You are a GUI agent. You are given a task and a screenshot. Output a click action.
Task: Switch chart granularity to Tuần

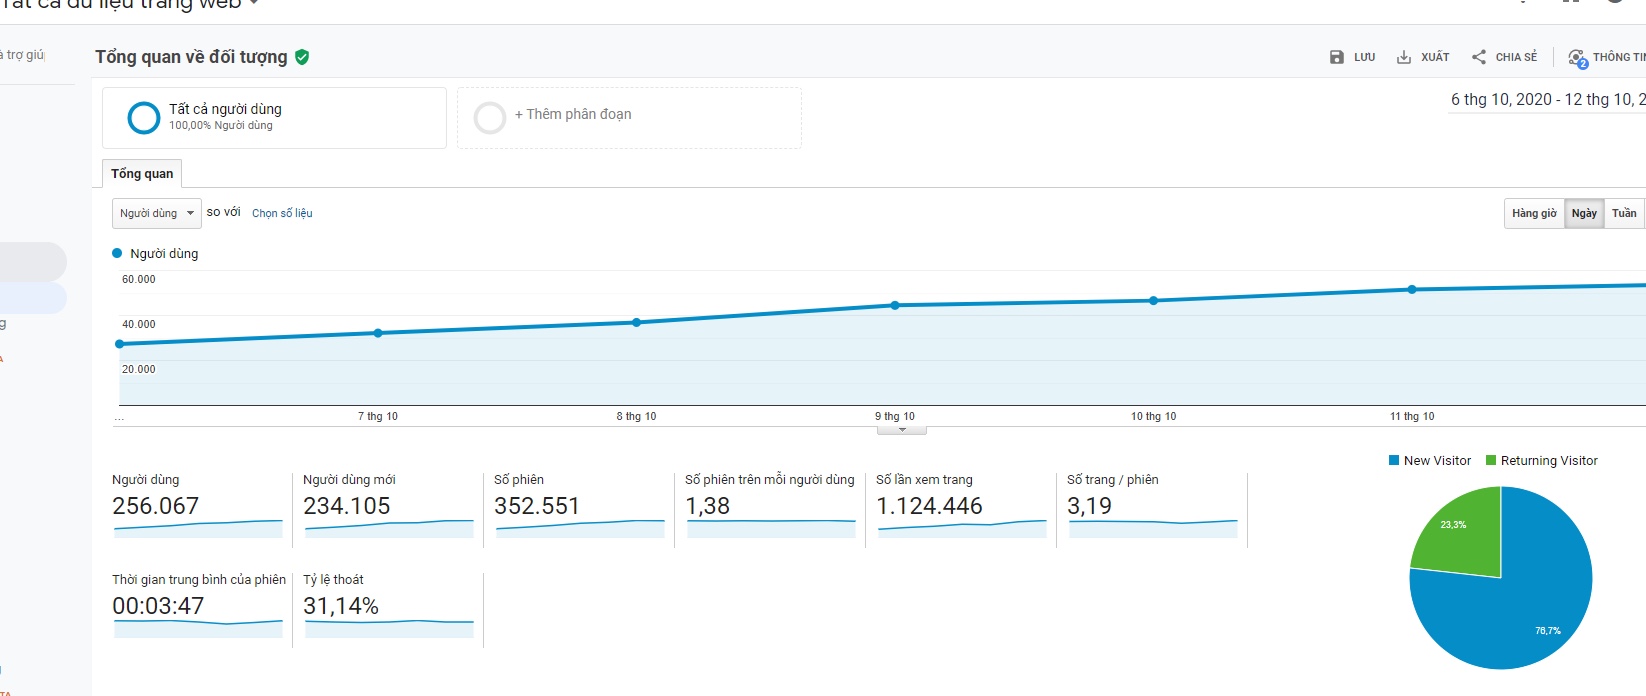[x=1624, y=213]
